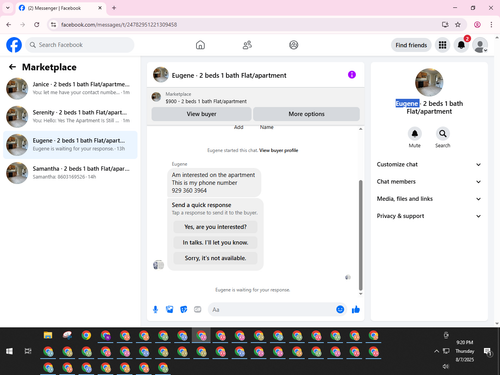This screenshot has height=375, width=500.
Task: Open the Chrome profile avatar icon
Action: coord(477,24)
